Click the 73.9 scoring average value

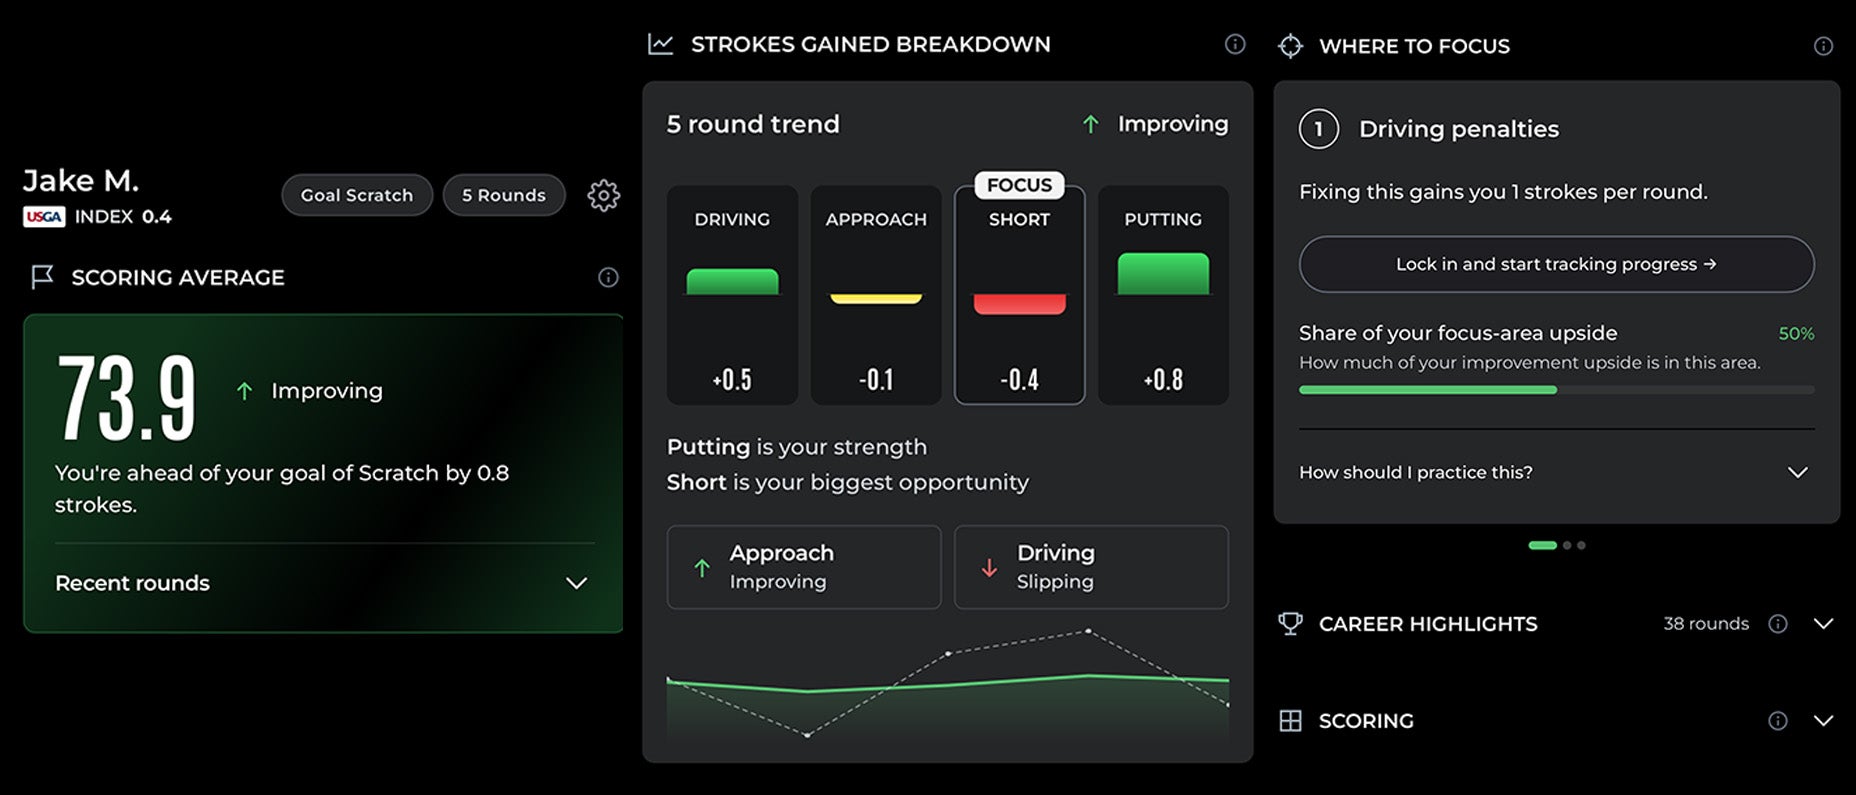[x=127, y=399]
